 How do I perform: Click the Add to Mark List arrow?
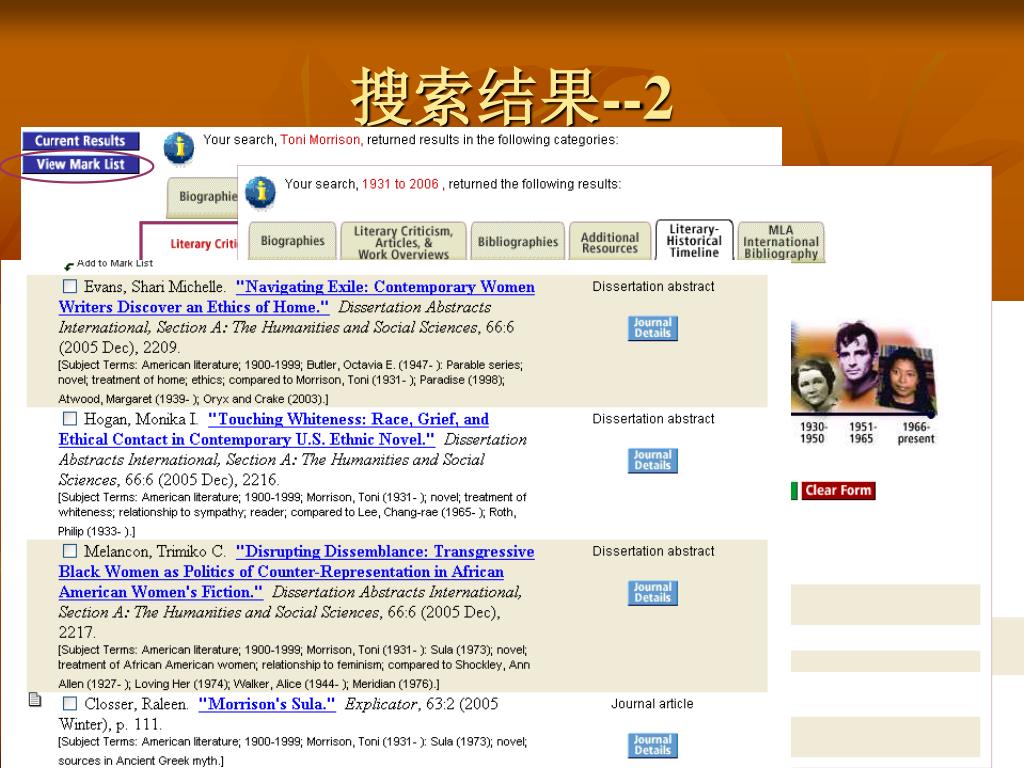69,265
